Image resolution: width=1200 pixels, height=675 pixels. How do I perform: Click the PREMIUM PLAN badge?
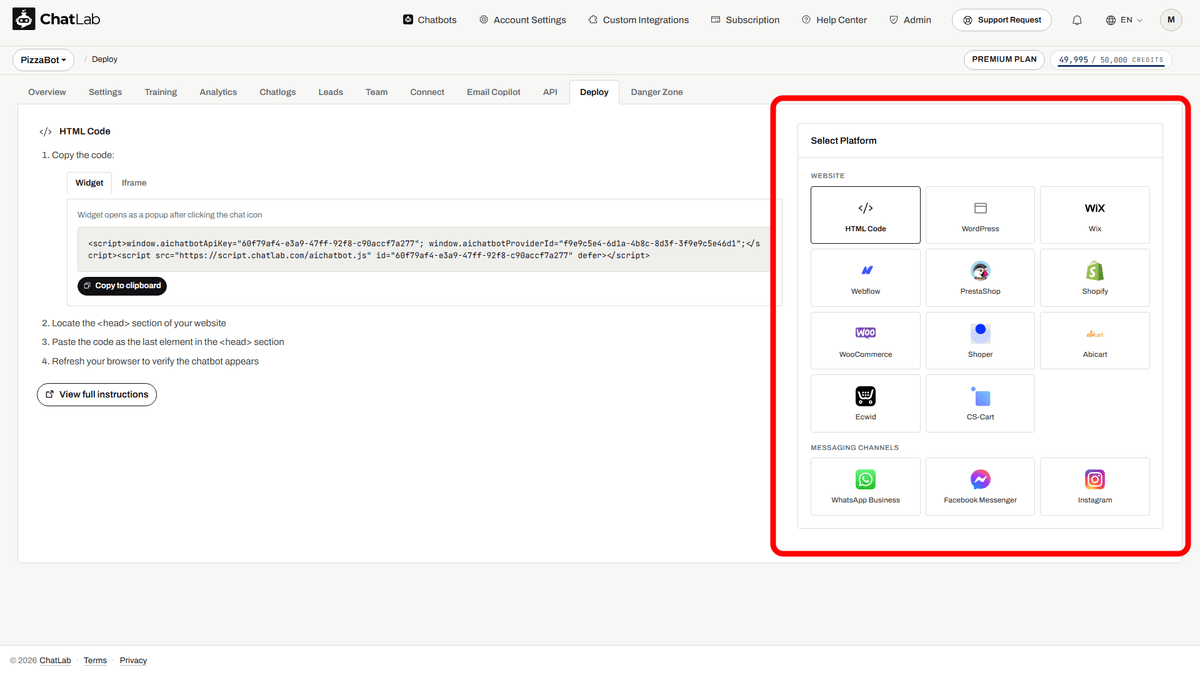click(1005, 60)
